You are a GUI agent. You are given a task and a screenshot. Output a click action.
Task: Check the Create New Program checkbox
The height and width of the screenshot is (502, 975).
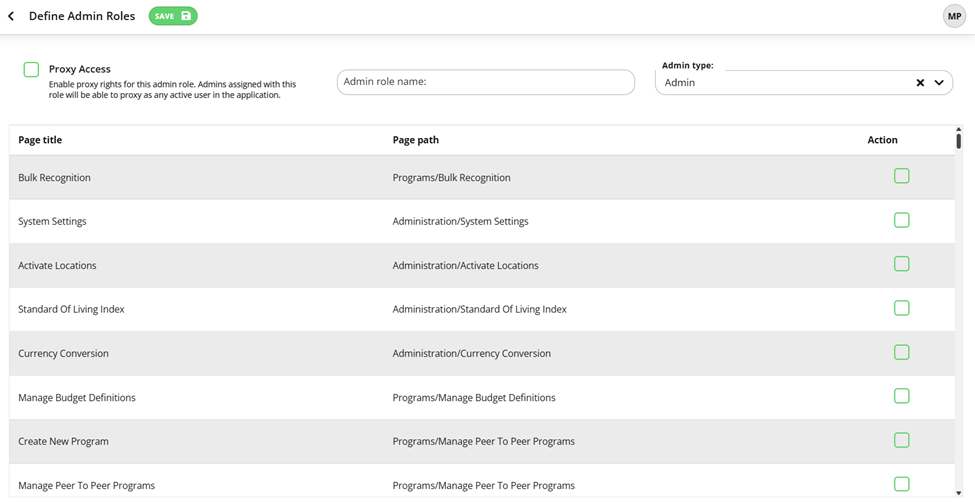(x=902, y=440)
